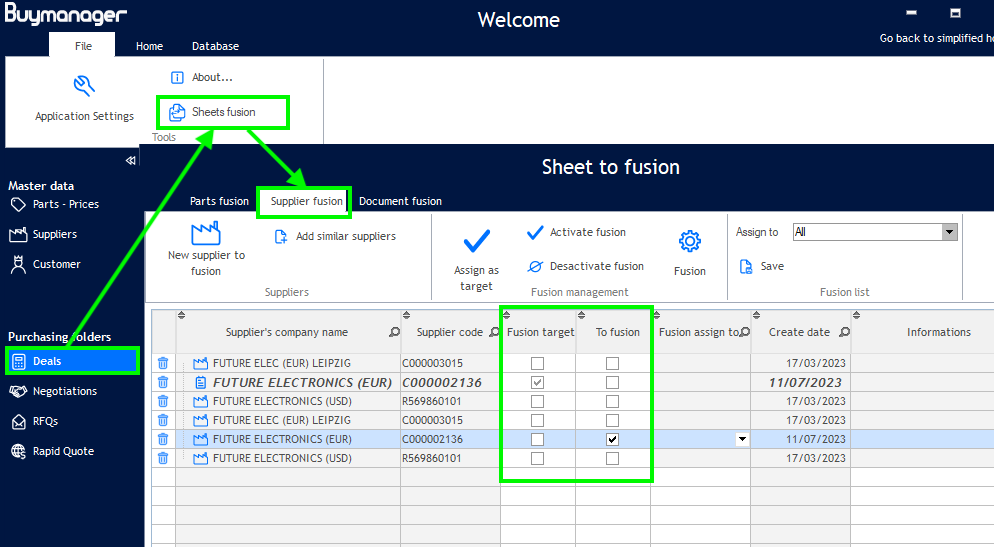Click the Assign as target checkmark icon
Viewport: 994px width, 547px height.
coord(477,241)
